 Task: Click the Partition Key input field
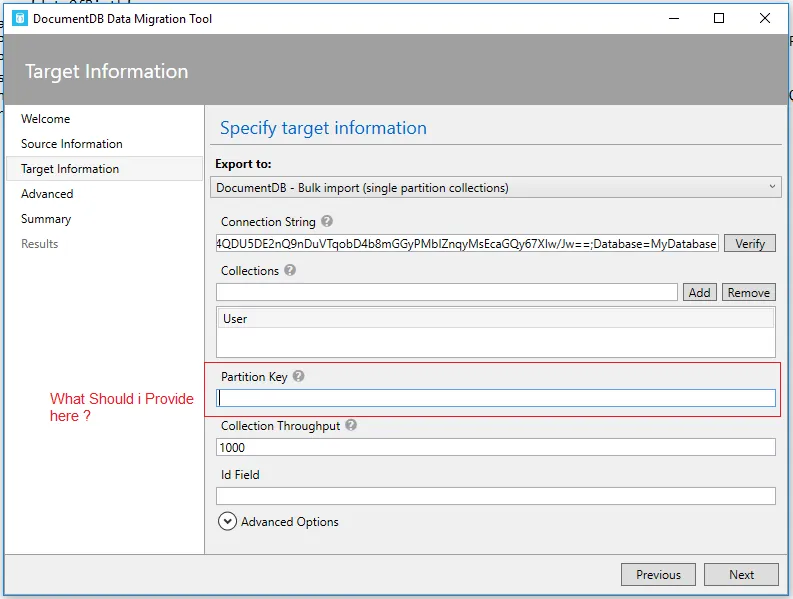496,398
